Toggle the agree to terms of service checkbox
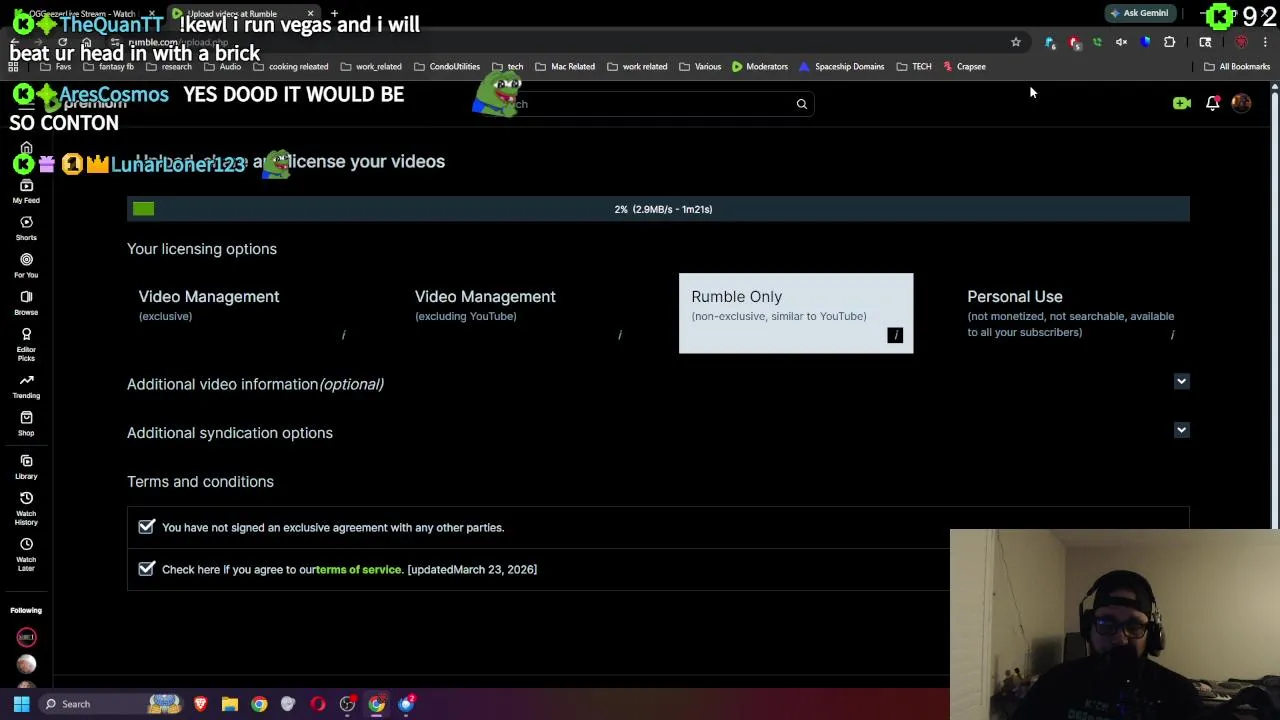Image resolution: width=1280 pixels, height=720 pixels. point(147,569)
